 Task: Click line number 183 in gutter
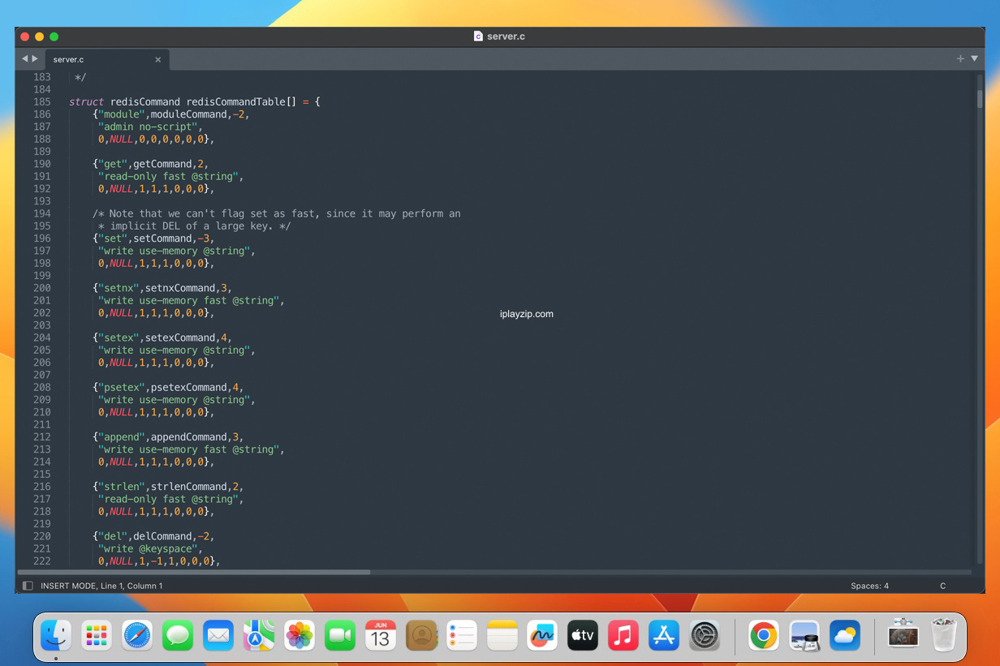click(42, 77)
